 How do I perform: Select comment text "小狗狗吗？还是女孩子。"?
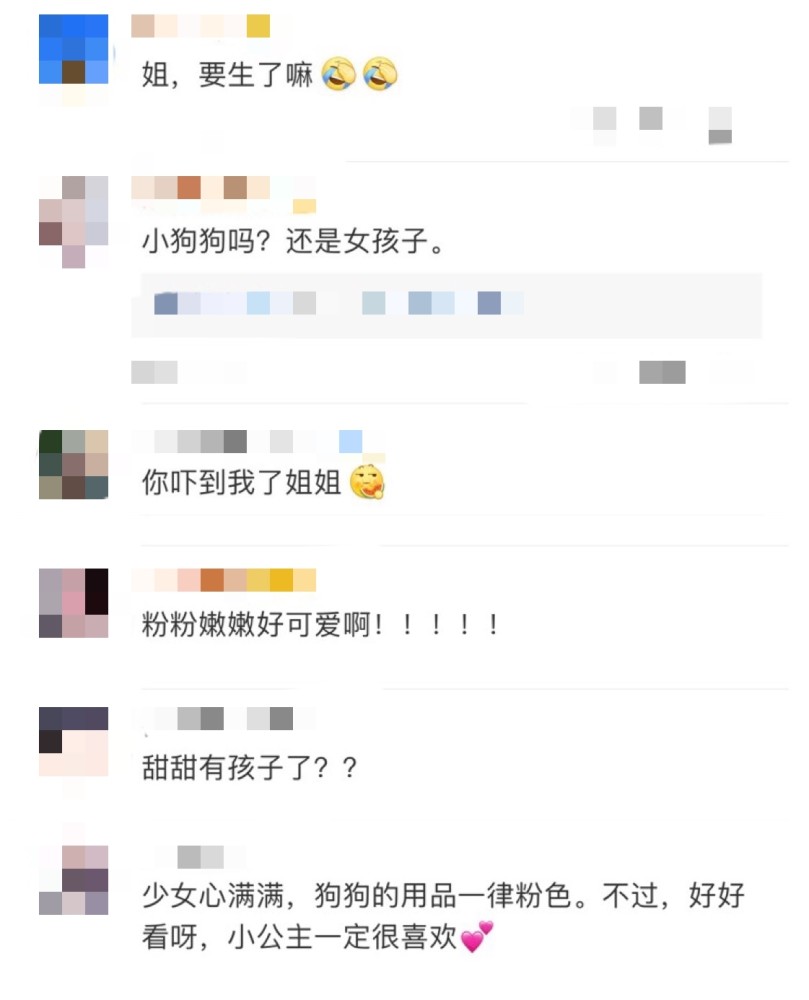click(x=293, y=241)
